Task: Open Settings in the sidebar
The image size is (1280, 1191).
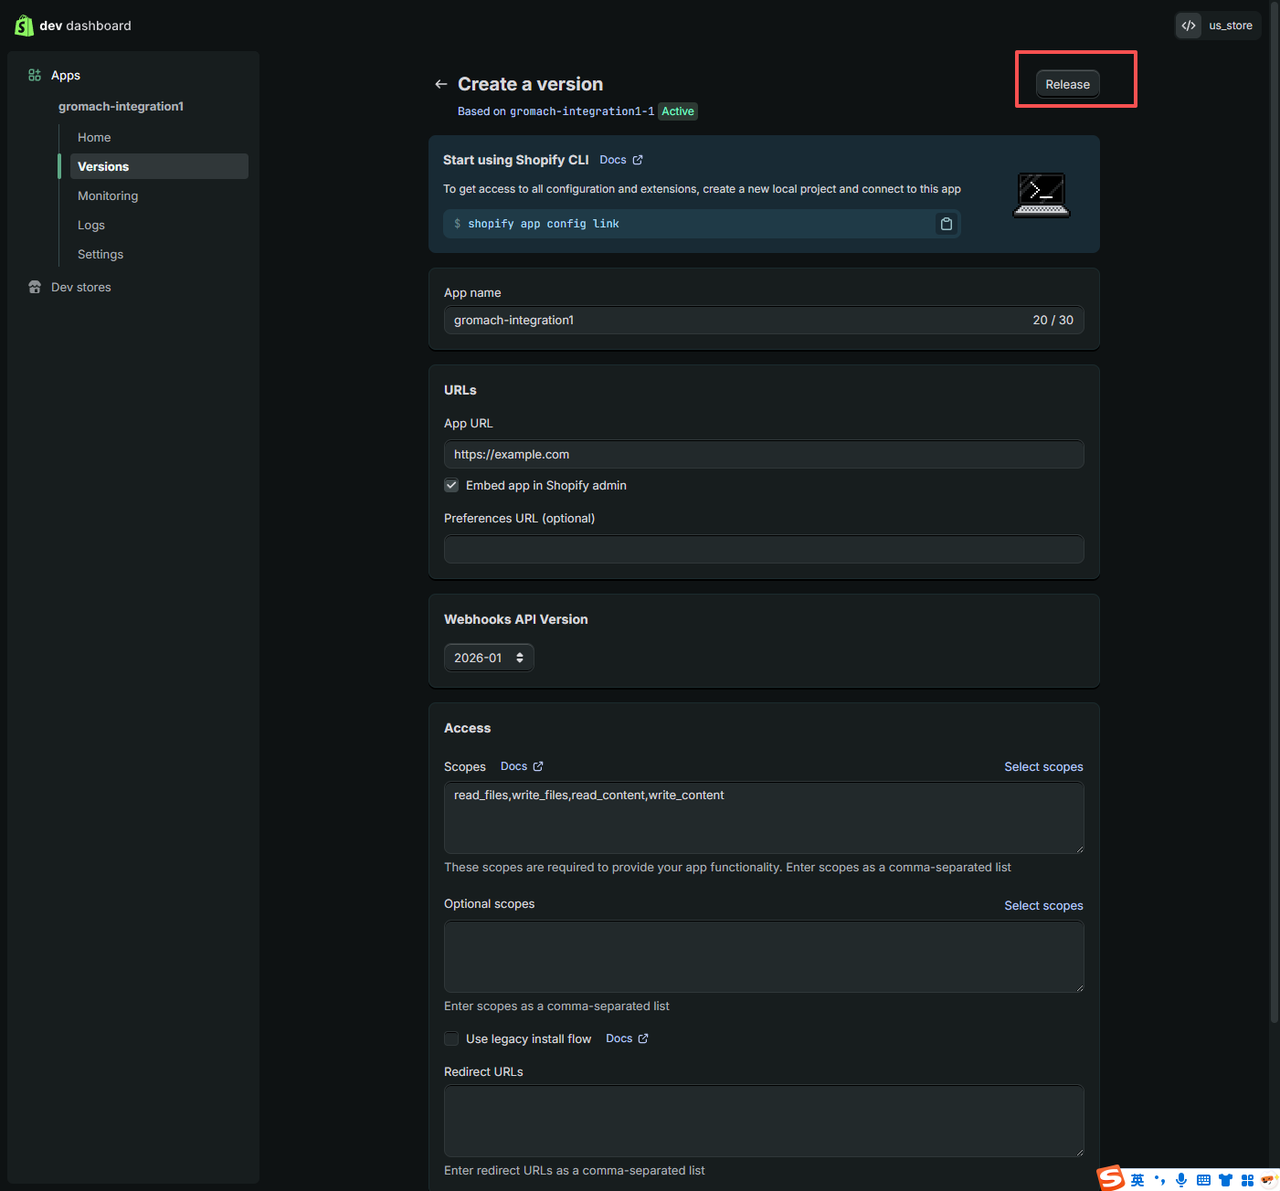Action: point(101,254)
